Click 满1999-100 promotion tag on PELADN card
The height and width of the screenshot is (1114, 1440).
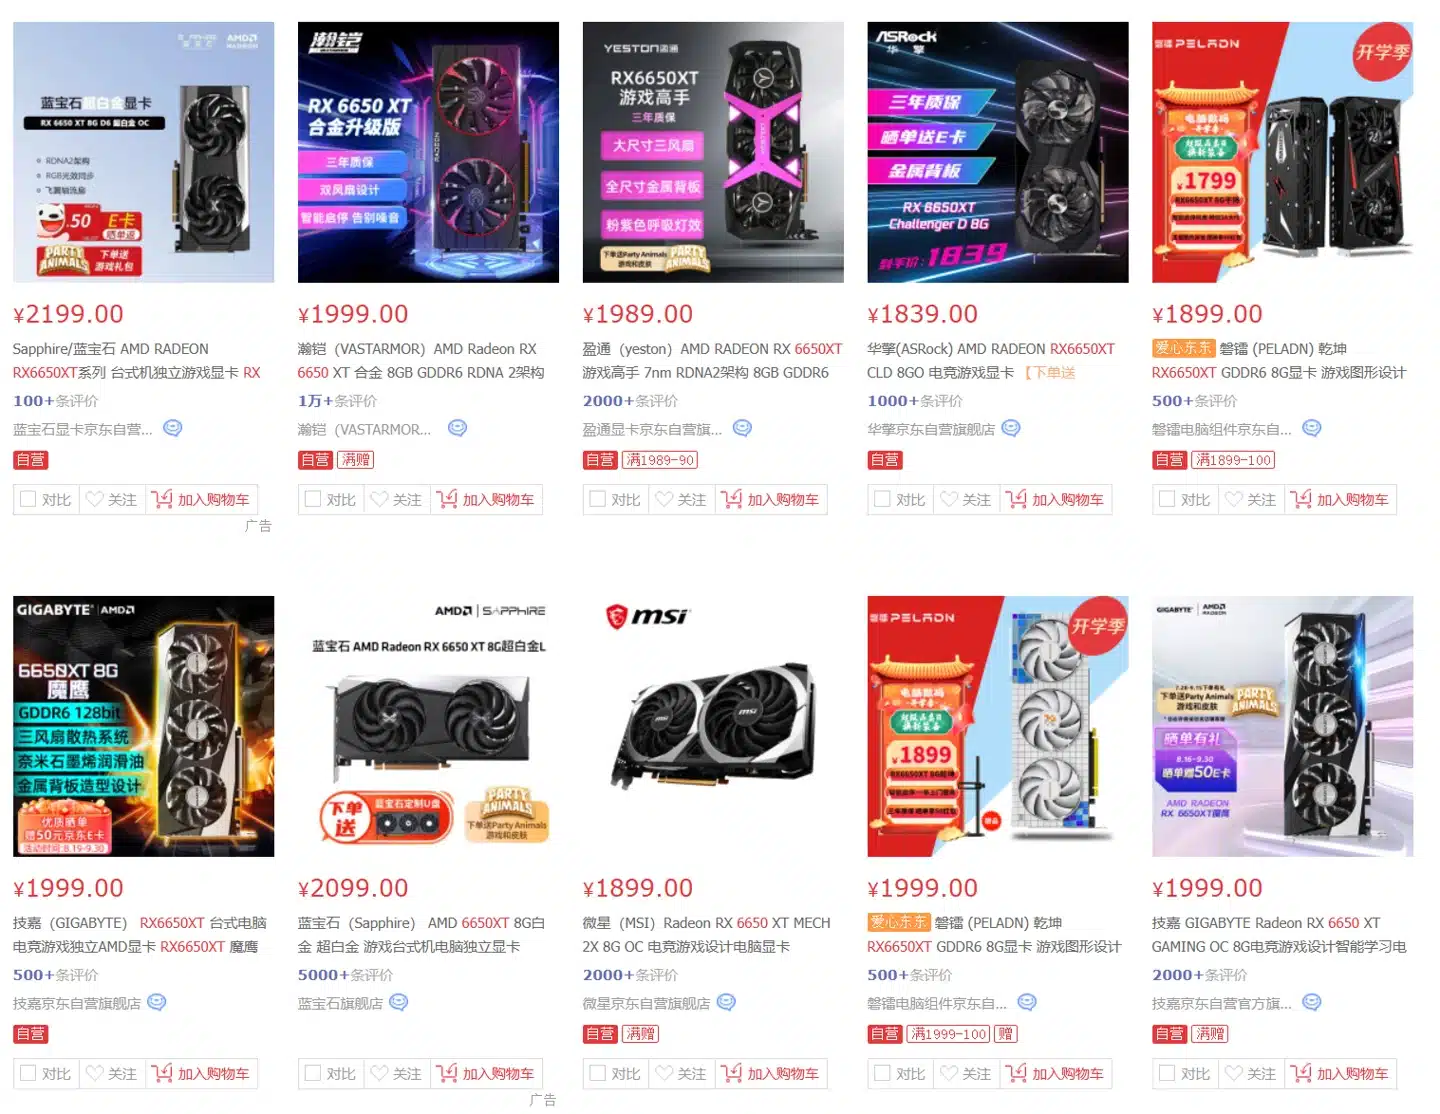(x=948, y=1034)
